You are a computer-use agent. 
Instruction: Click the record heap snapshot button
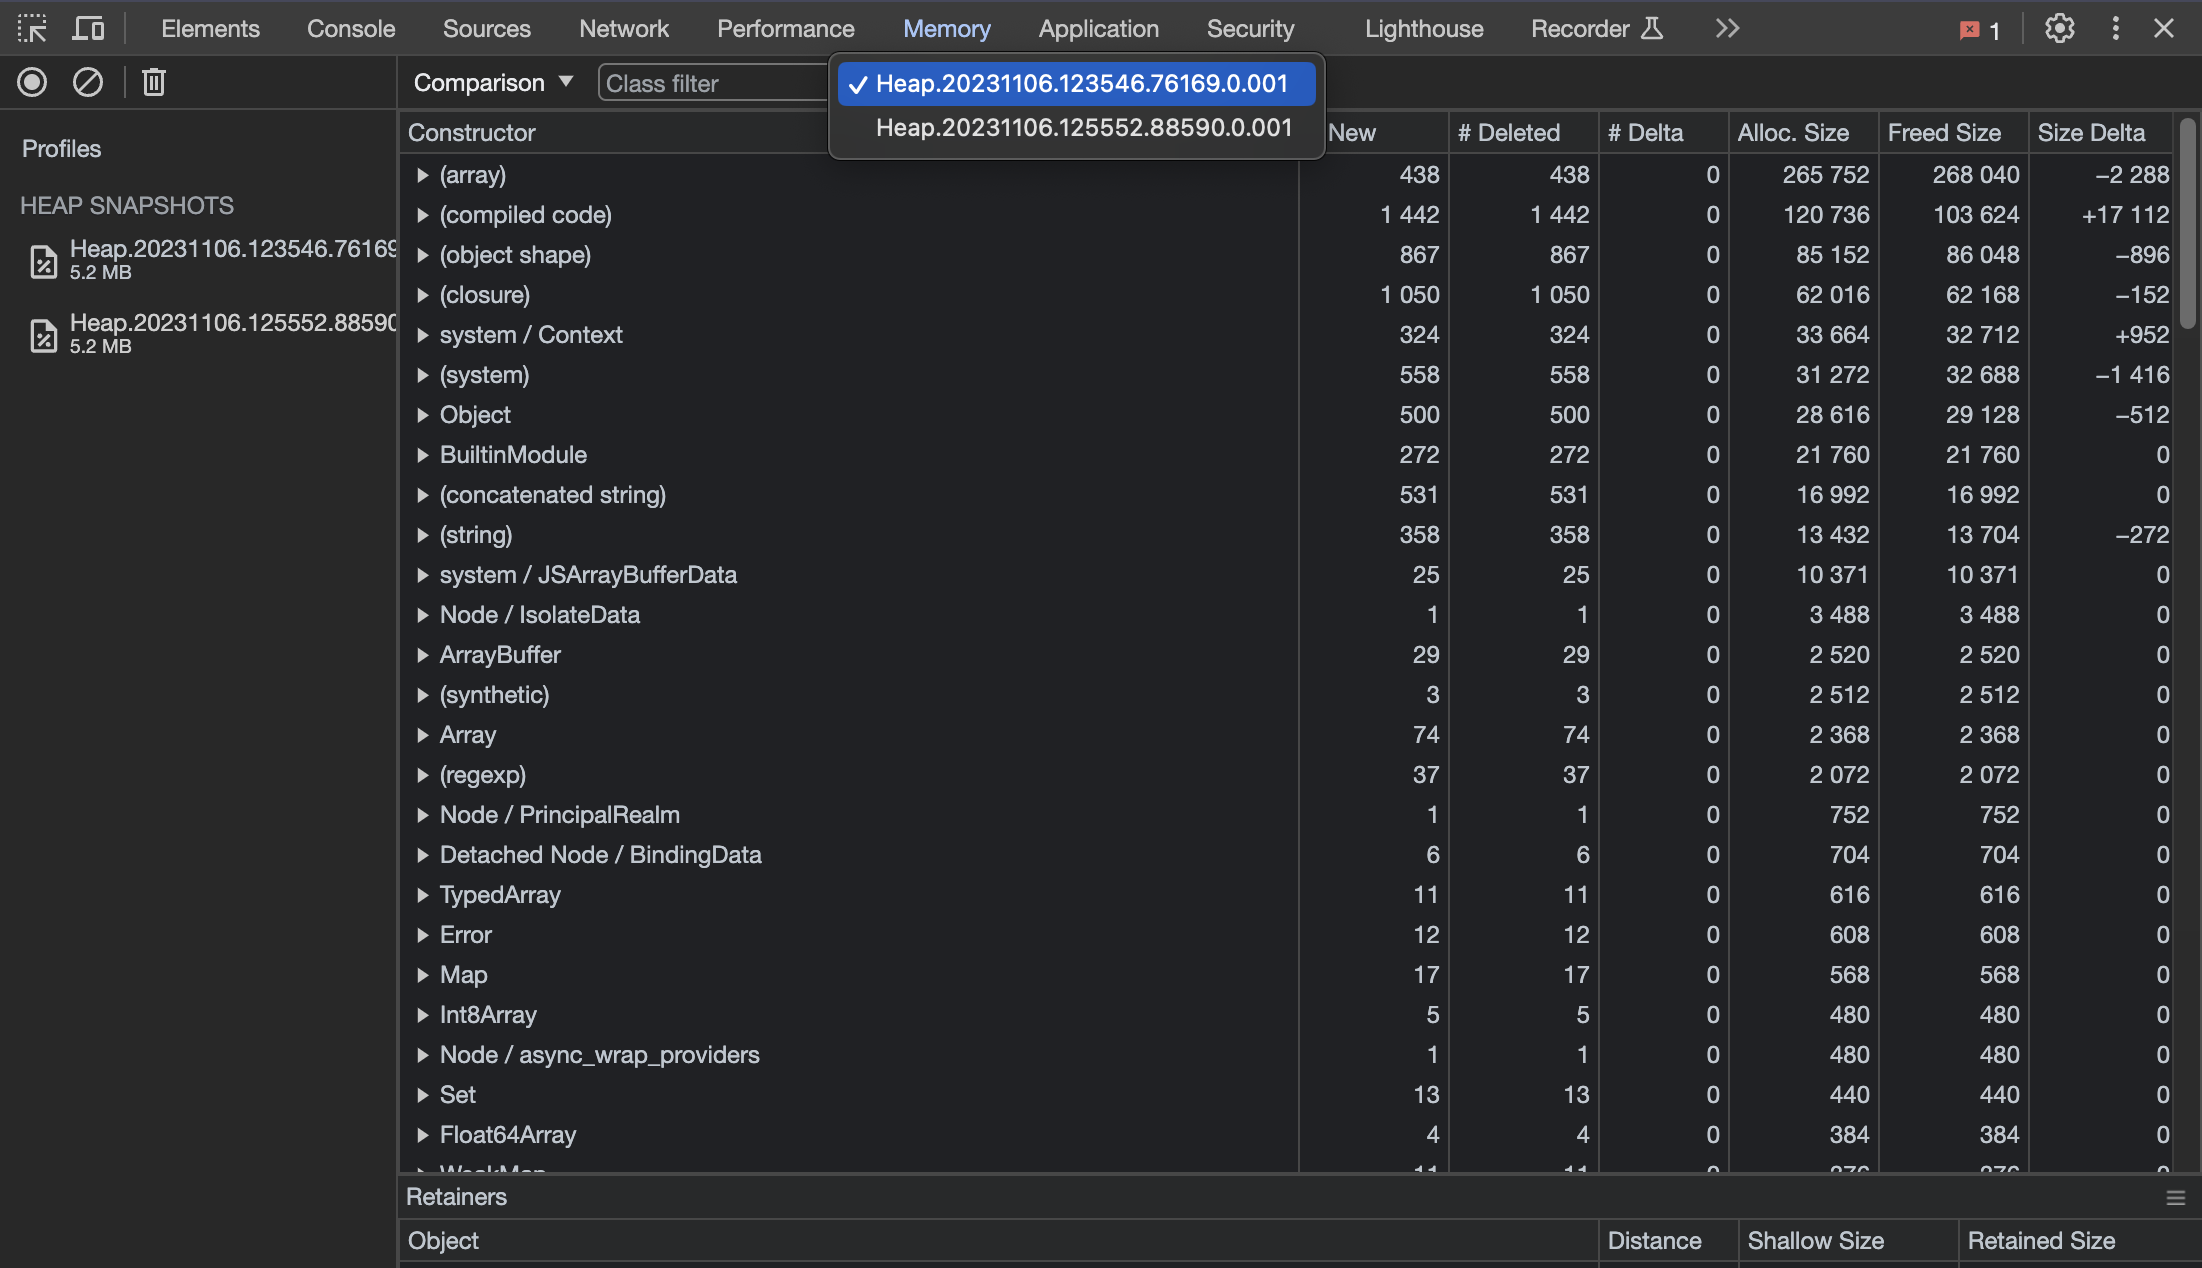(31, 82)
